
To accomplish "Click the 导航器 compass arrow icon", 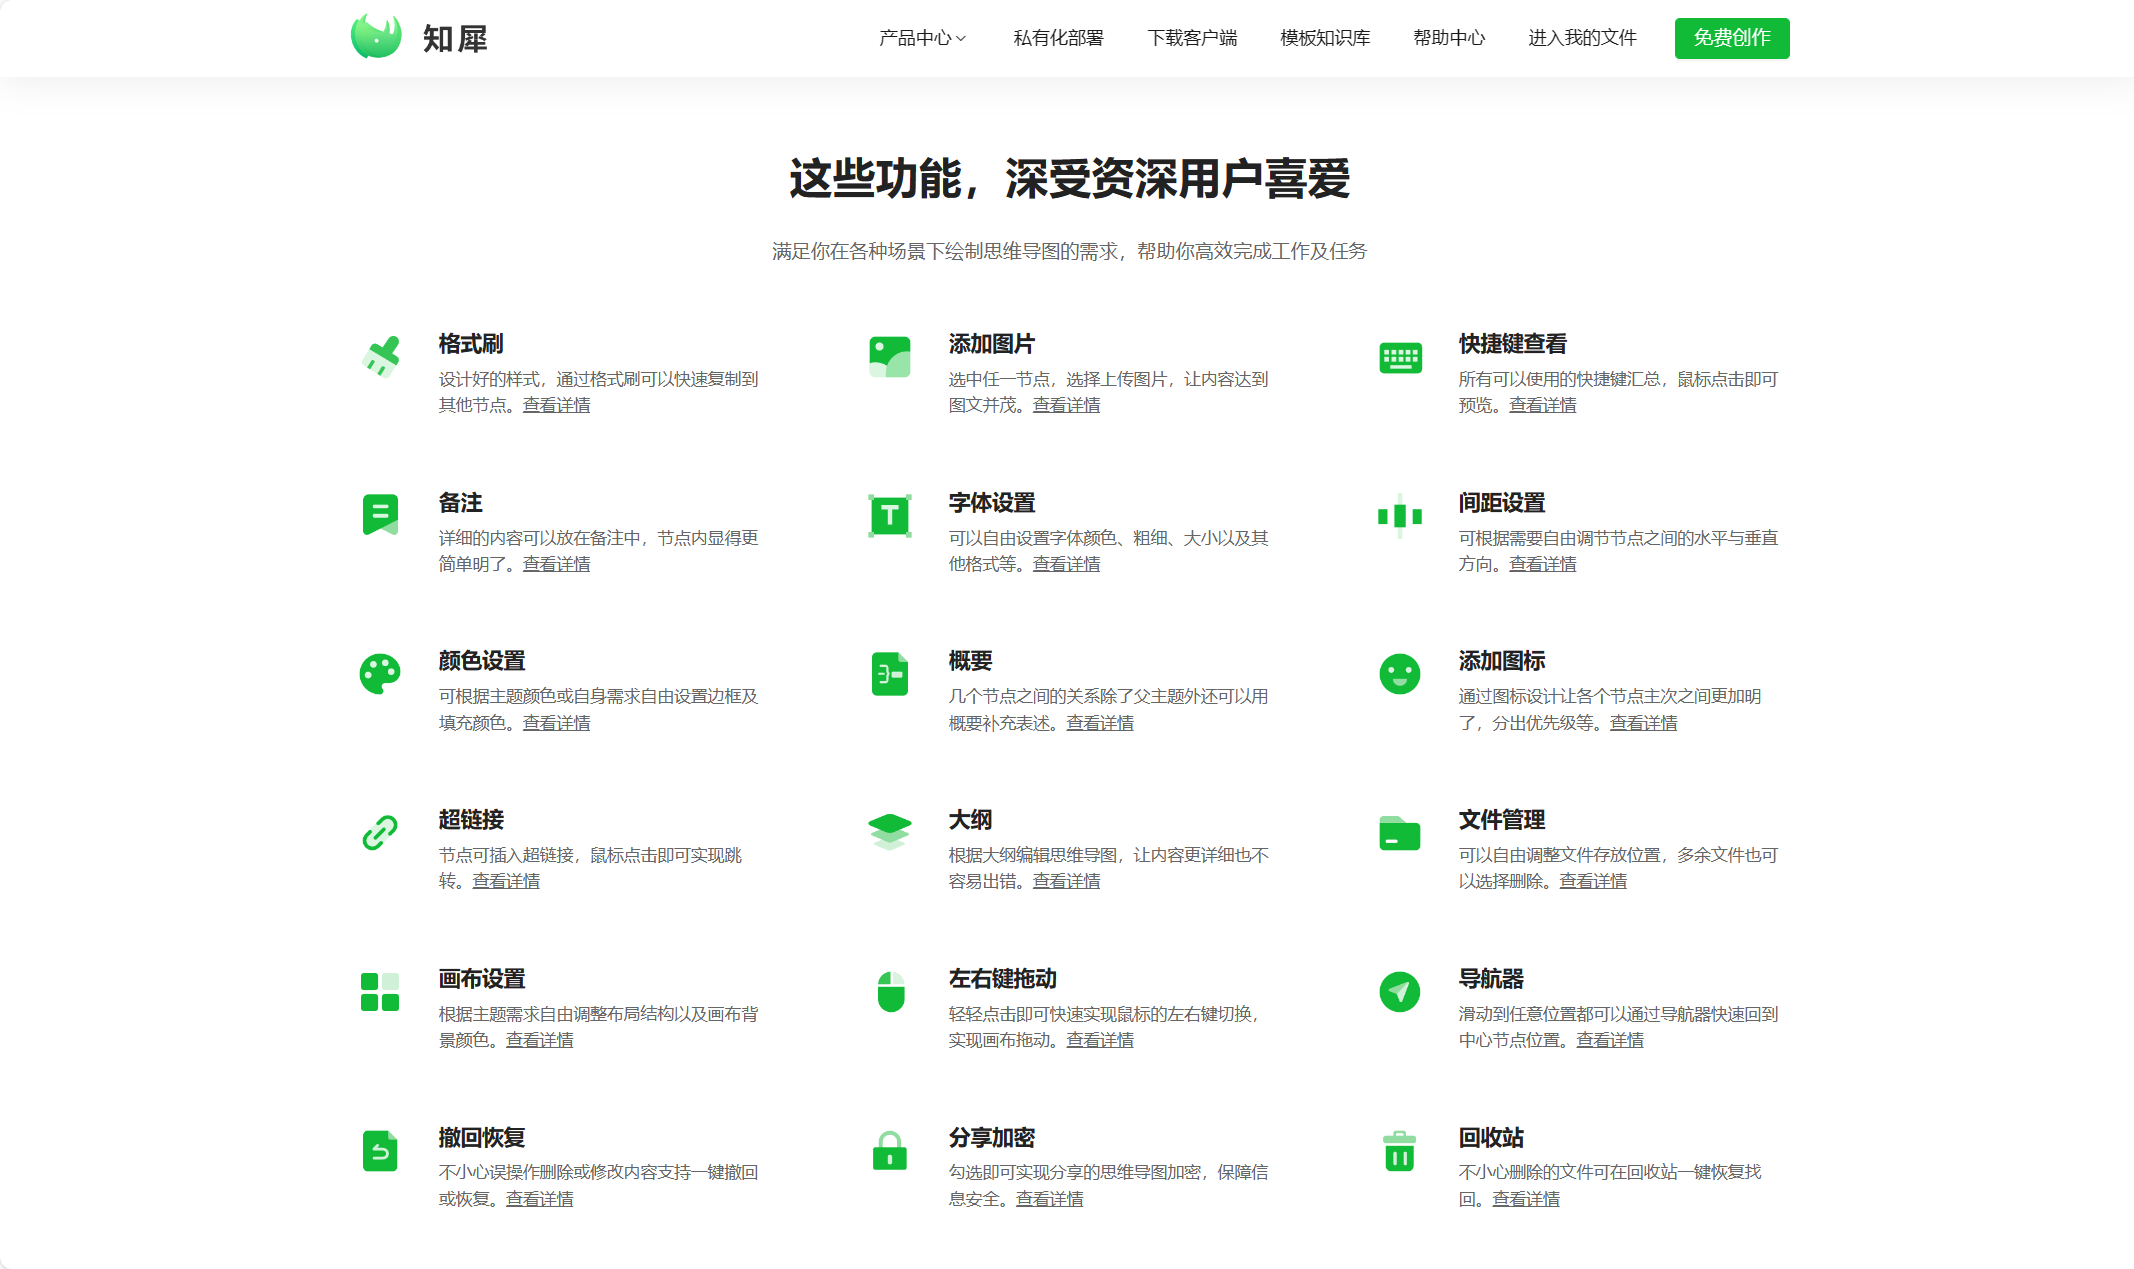I will pos(1400,992).
